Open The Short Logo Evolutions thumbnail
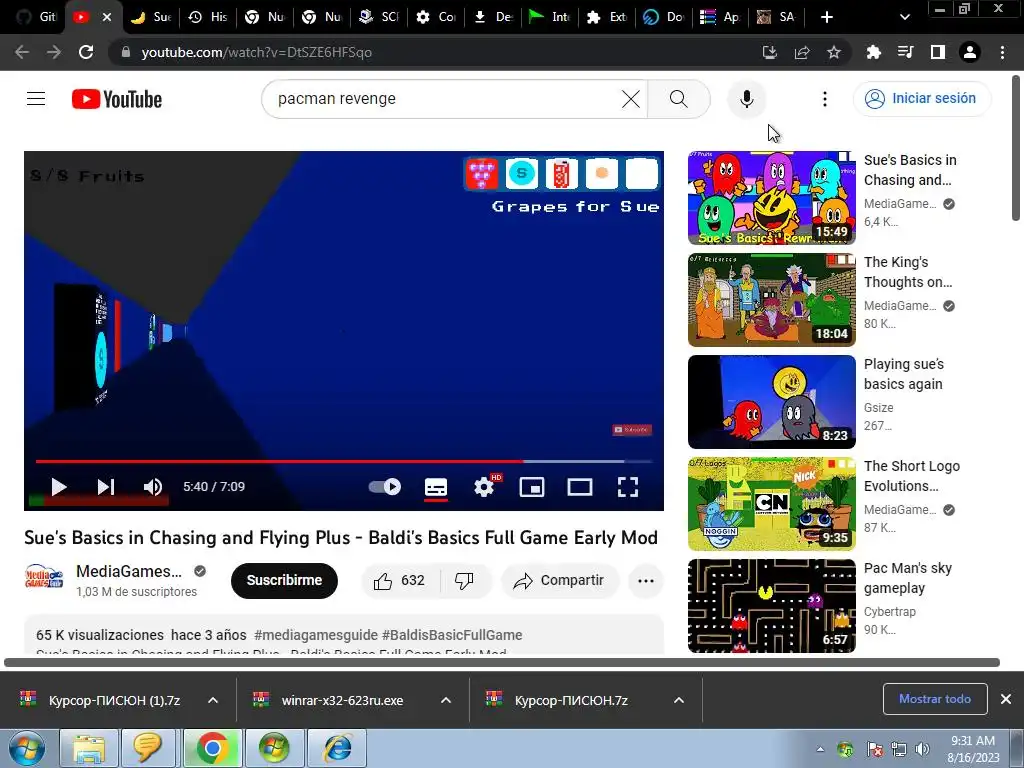Viewport: 1024px width, 768px height. click(x=771, y=504)
